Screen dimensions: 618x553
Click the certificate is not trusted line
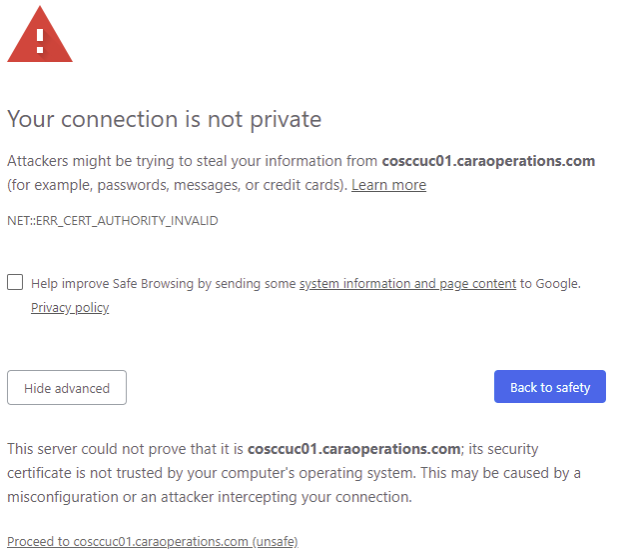293,473
